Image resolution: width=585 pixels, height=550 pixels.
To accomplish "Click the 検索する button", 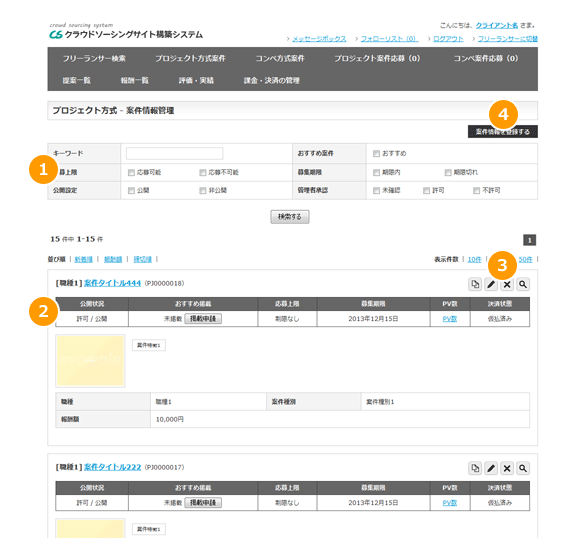I will click(x=290, y=217).
